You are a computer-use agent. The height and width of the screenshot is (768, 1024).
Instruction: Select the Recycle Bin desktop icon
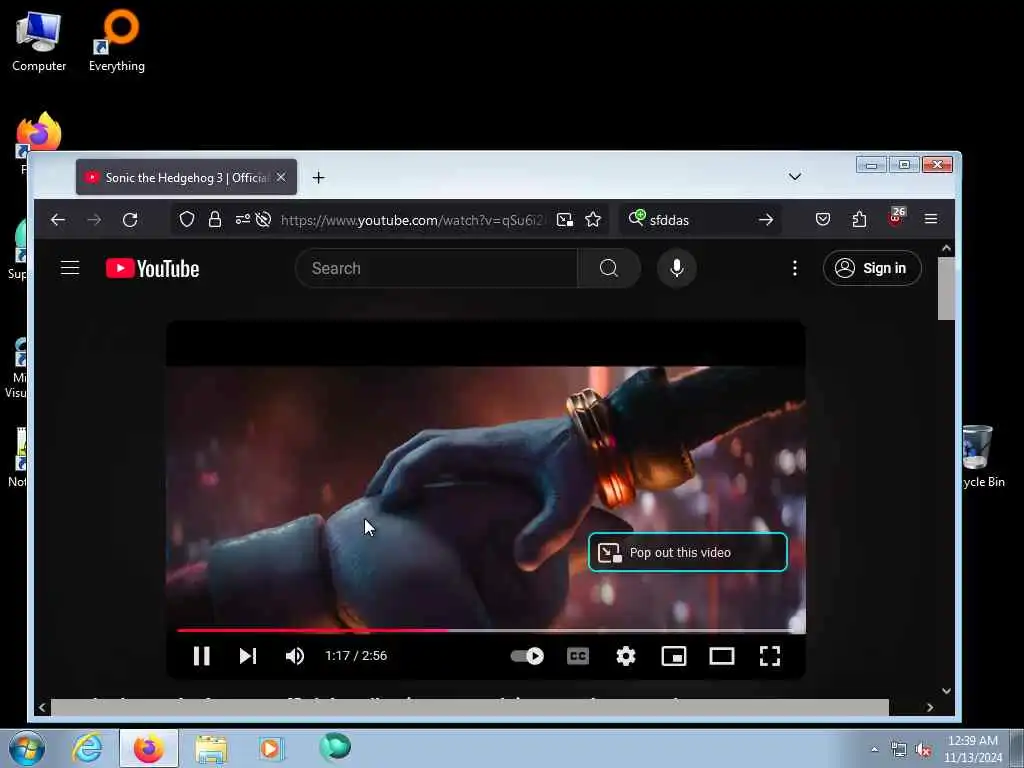tap(982, 456)
